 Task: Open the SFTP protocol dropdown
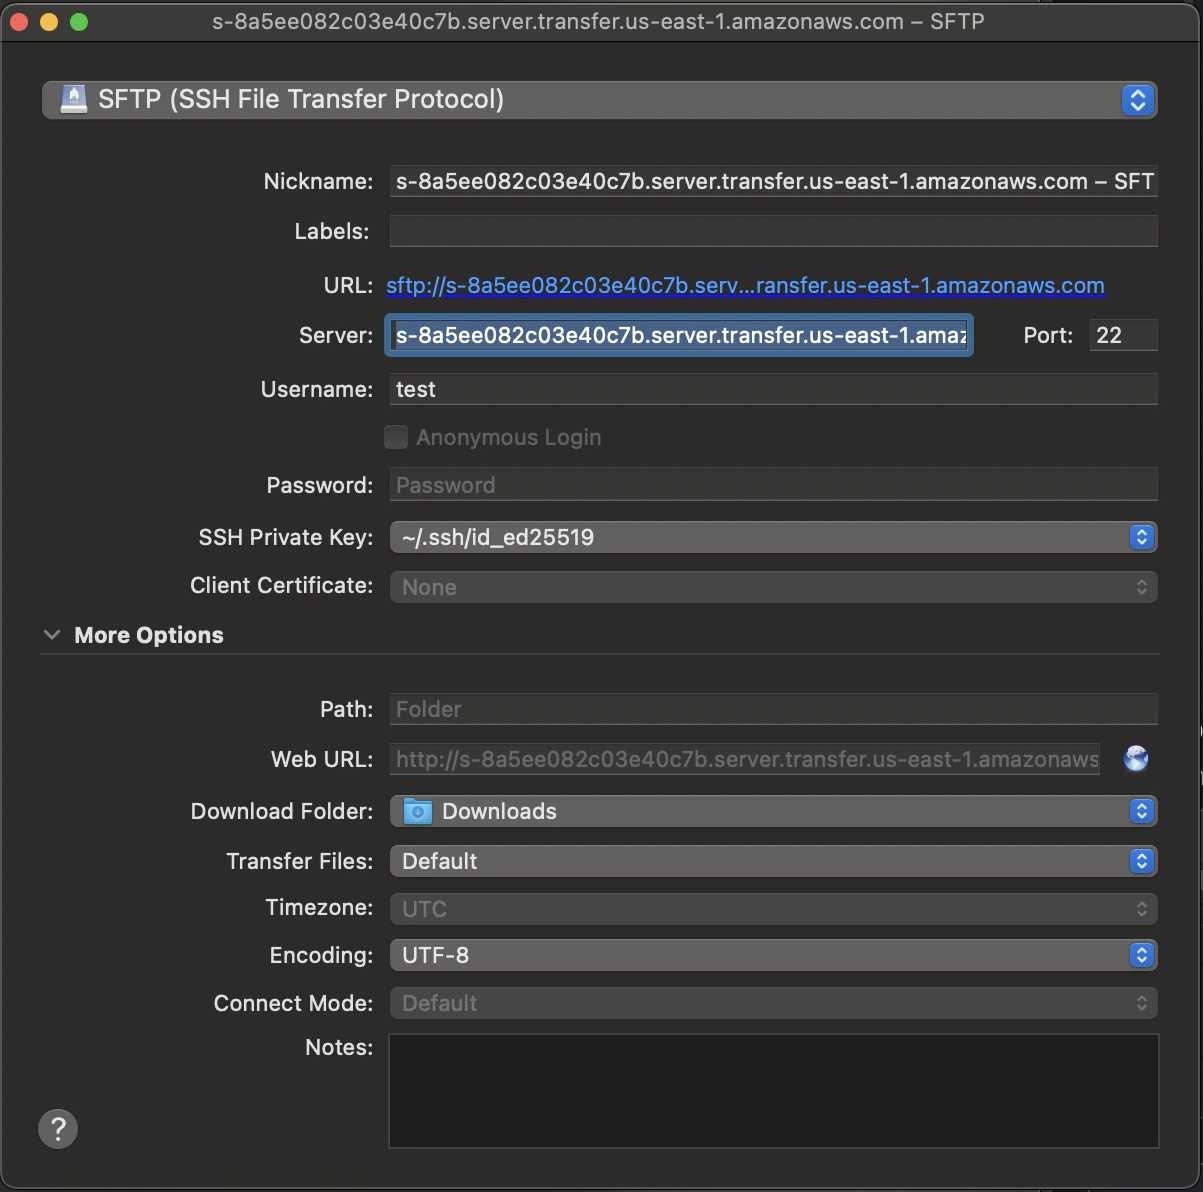click(1137, 99)
